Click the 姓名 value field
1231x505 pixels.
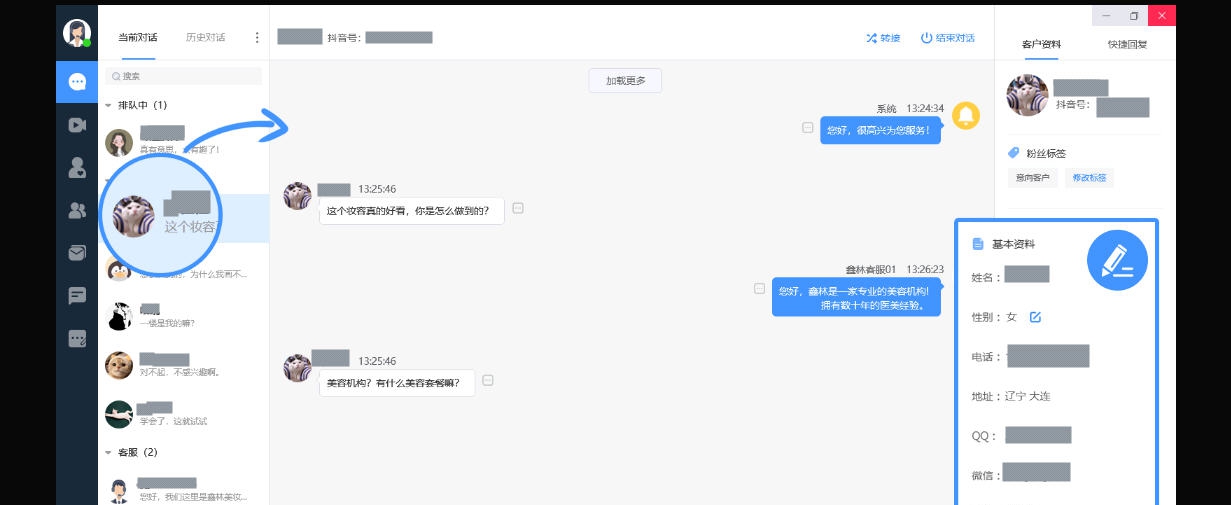click(1027, 275)
